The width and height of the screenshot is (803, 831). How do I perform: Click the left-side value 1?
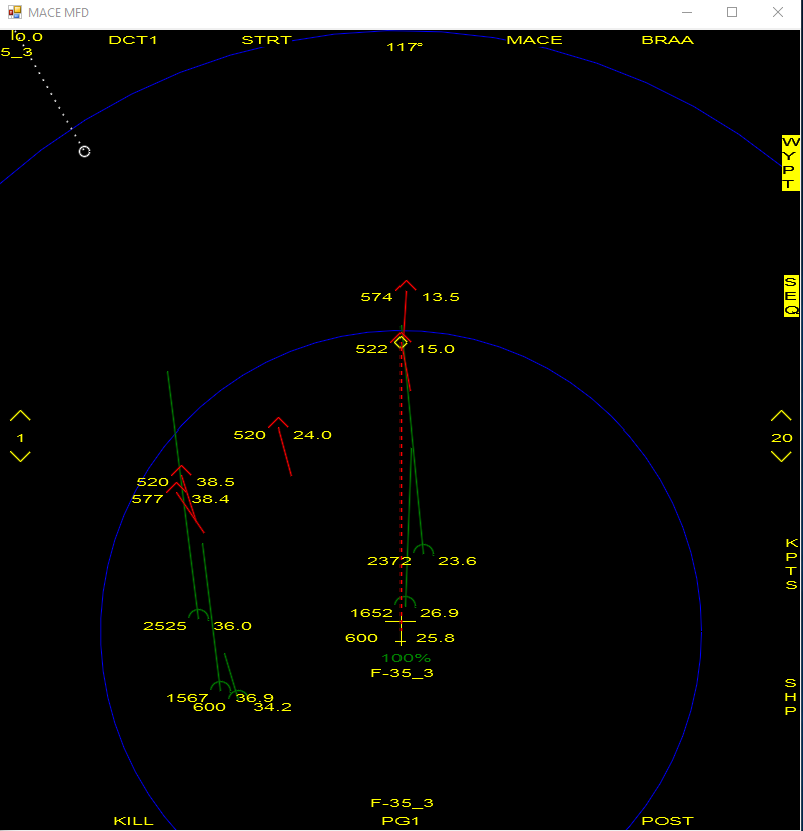click(x=20, y=438)
